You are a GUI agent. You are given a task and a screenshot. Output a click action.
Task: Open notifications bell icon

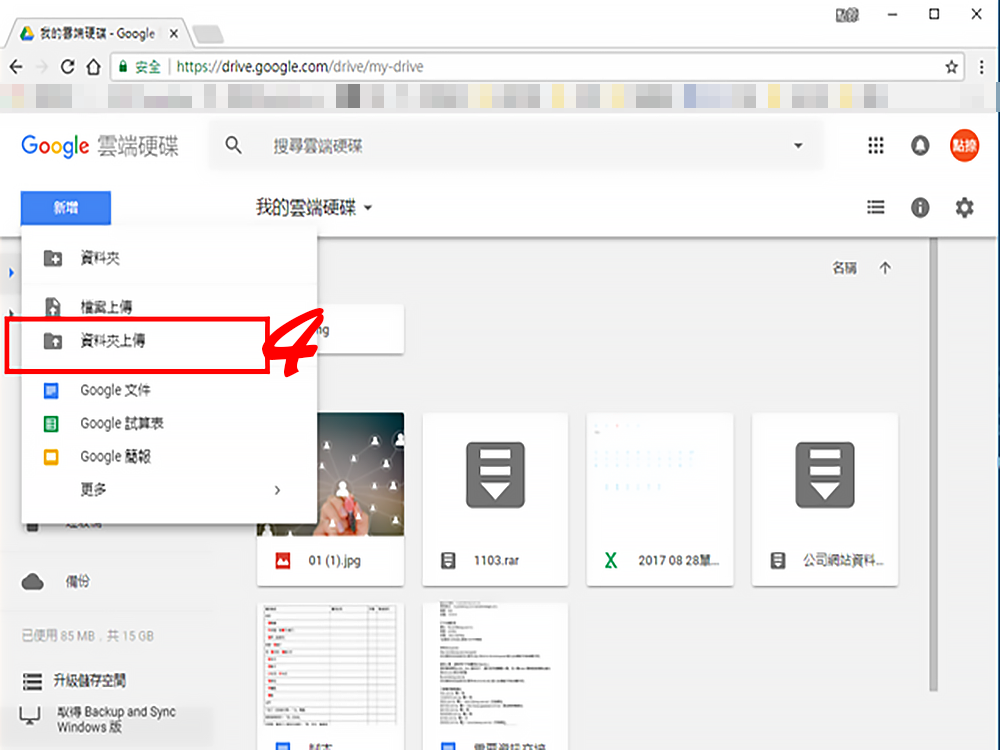click(x=920, y=146)
